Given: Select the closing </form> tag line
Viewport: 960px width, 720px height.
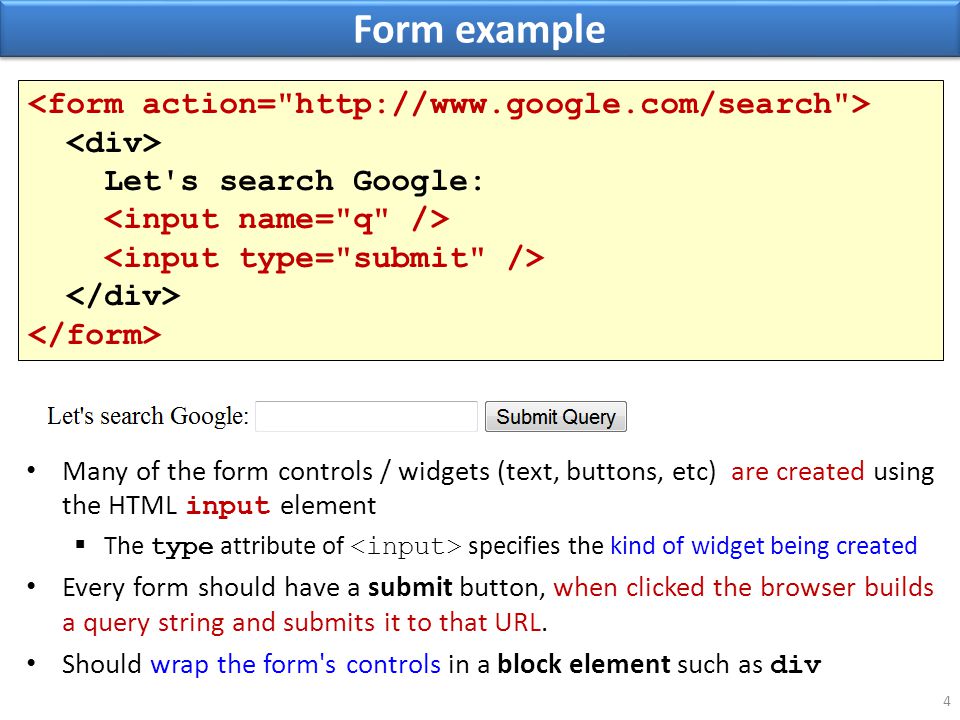Looking at the screenshot, I should pos(94,335).
